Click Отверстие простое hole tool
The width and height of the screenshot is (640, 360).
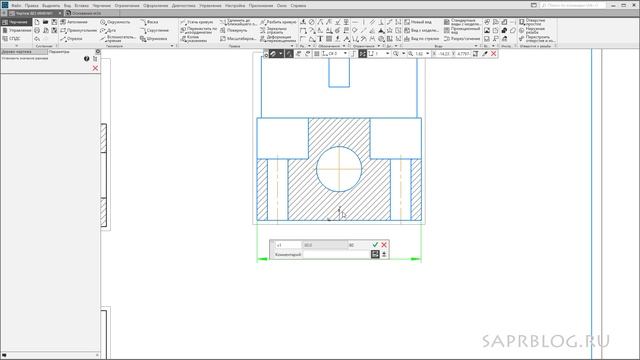coord(532,22)
